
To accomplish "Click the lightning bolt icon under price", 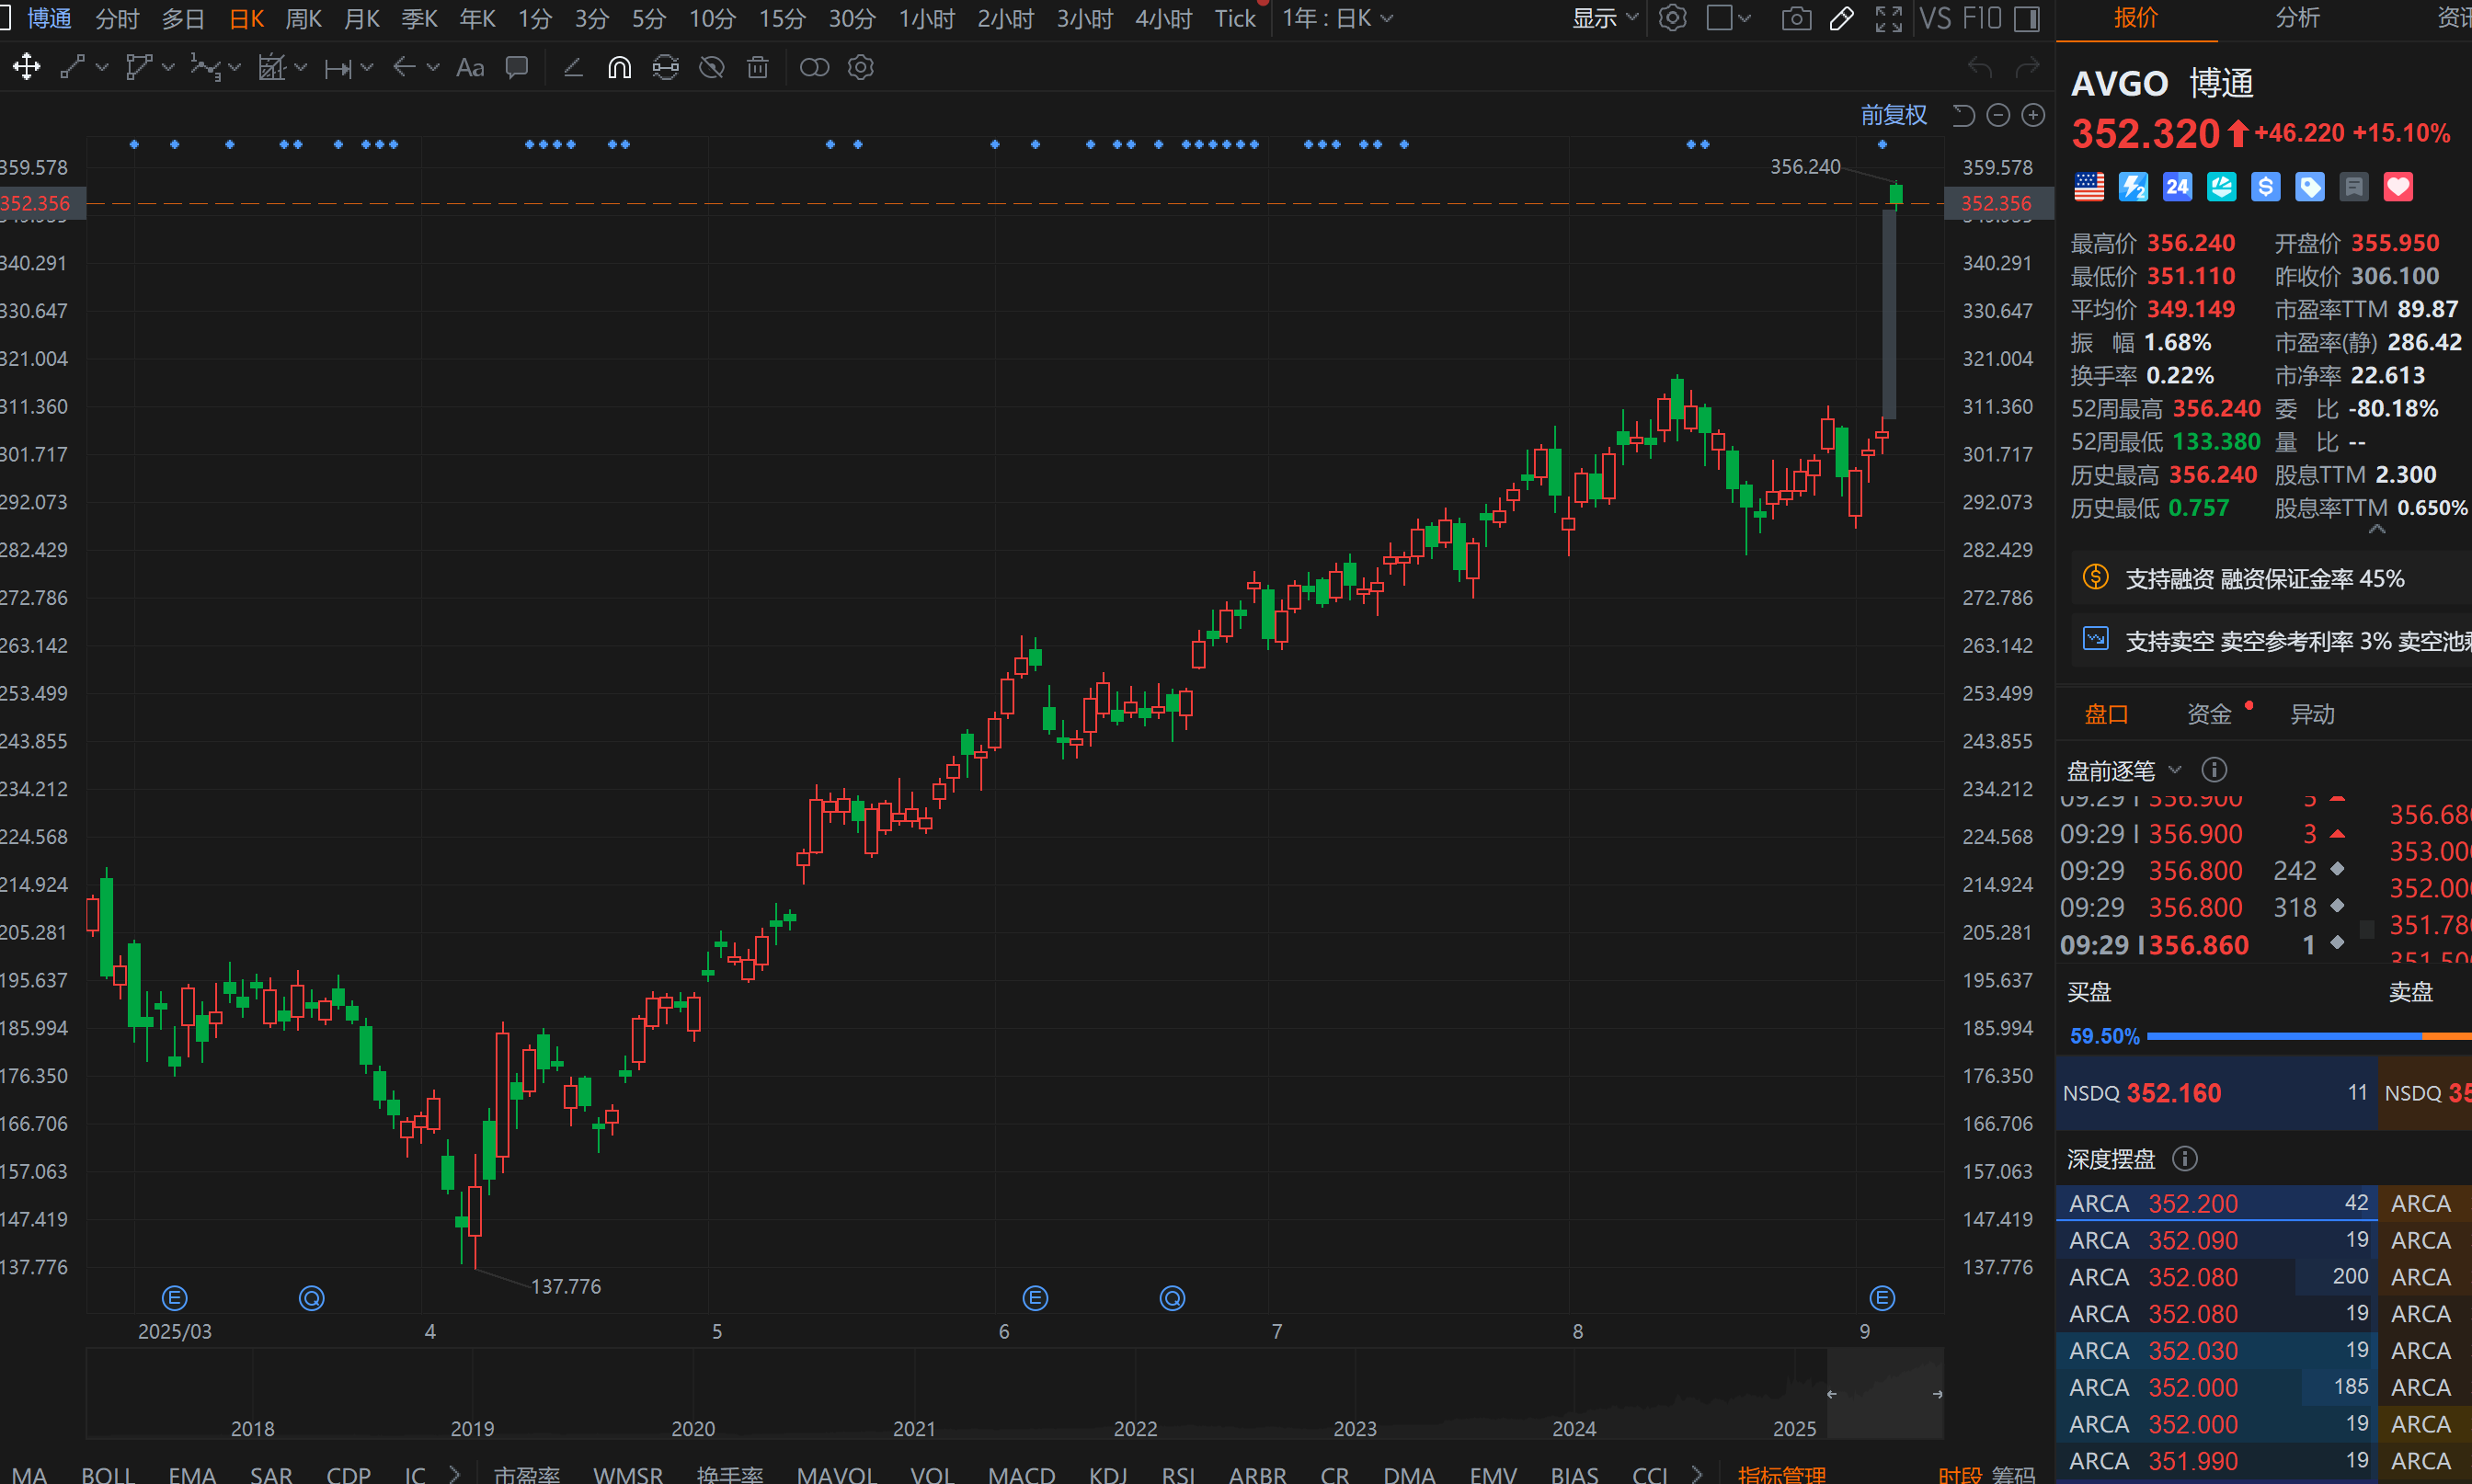I will pos(2133,187).
